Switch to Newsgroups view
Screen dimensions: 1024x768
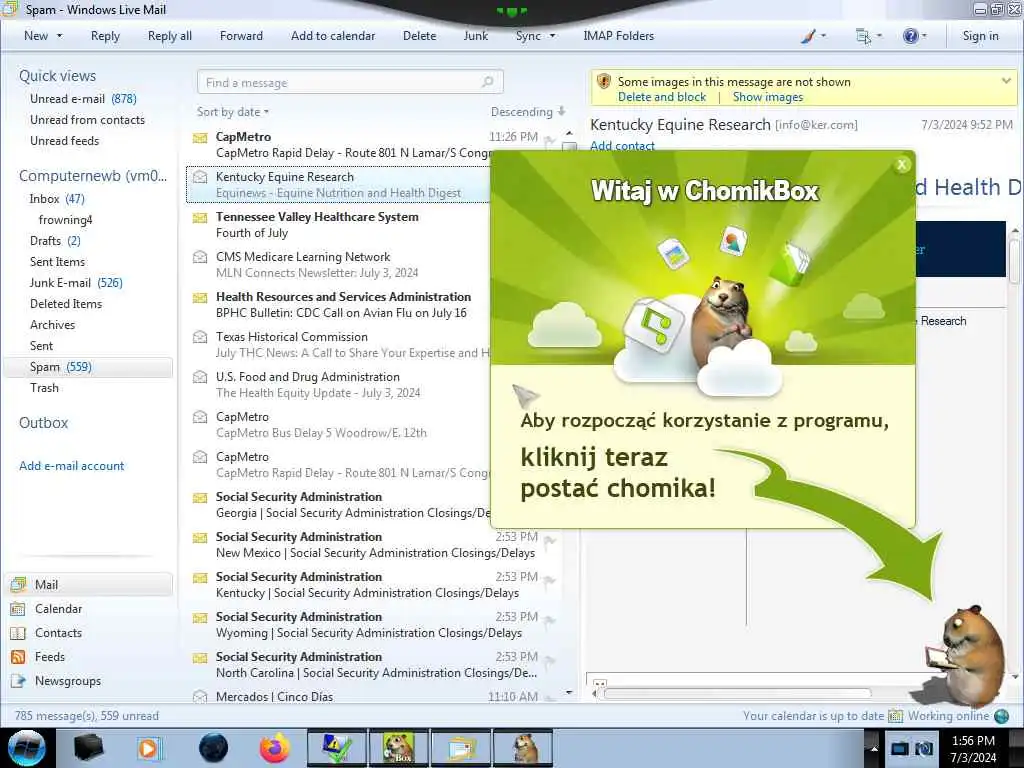click(x=68, y=680)
